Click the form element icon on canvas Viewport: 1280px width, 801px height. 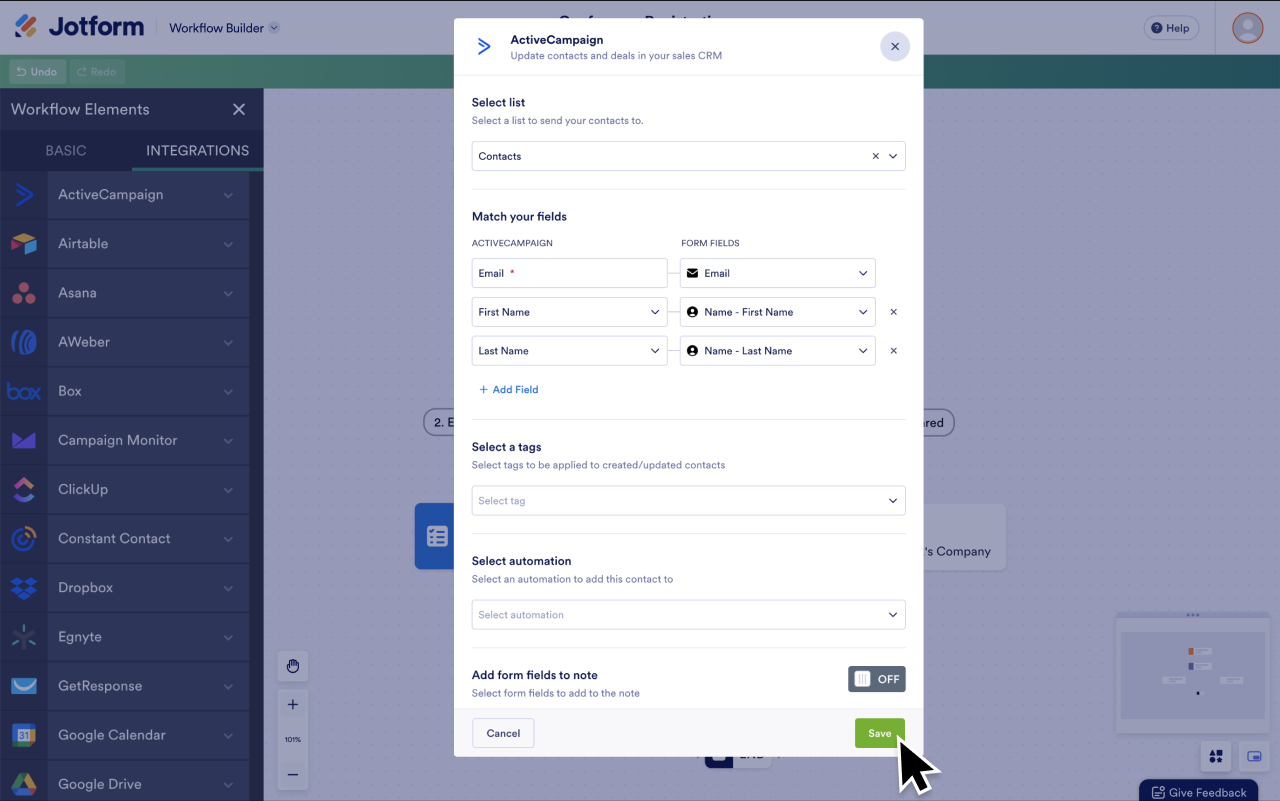(x=437, y=537)
